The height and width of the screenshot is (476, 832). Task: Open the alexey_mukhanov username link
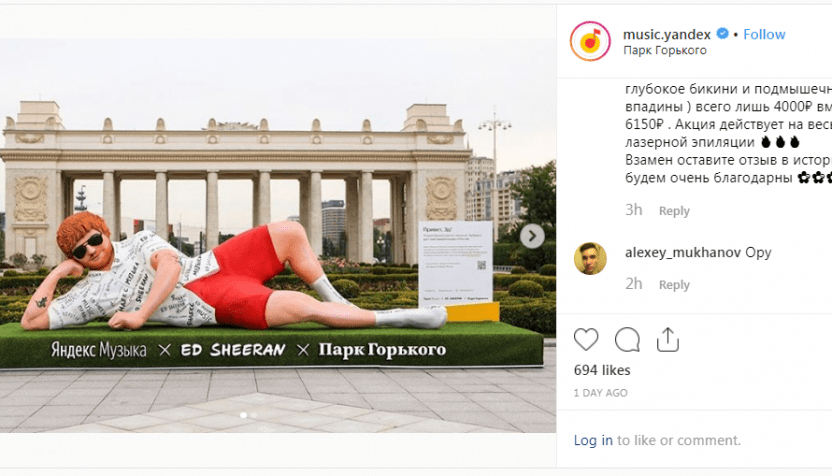coord(683,253)
